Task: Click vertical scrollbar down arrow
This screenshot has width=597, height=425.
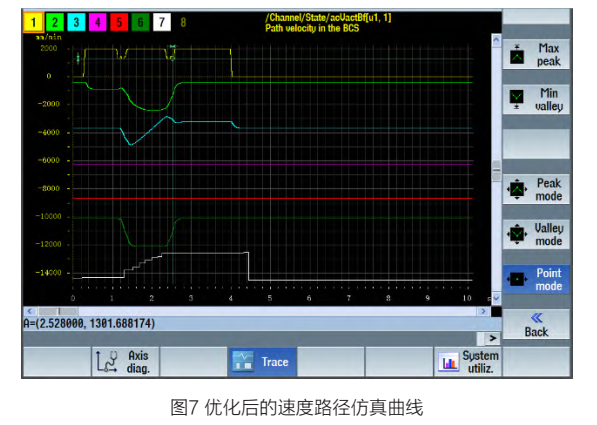Action: point(496,298)
